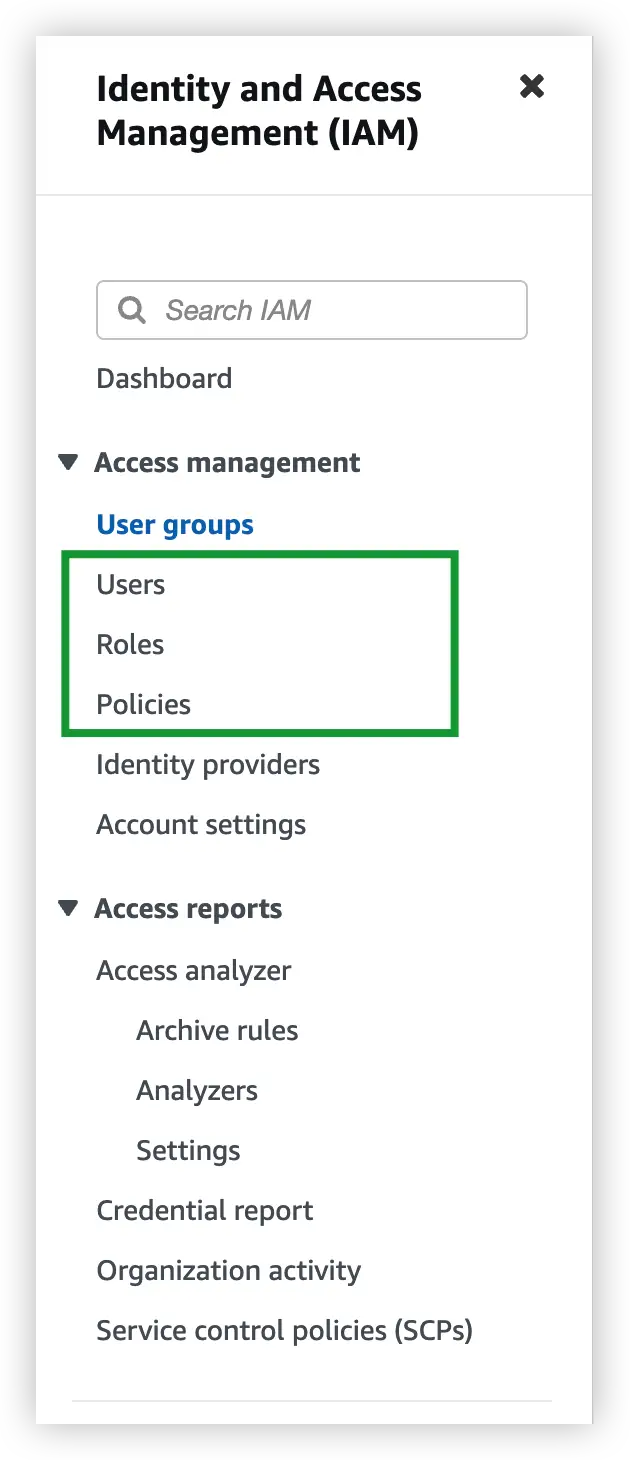Go to Service control policies (SCPs)
Screen dimensions: 630x1460
coord(284,1331)
